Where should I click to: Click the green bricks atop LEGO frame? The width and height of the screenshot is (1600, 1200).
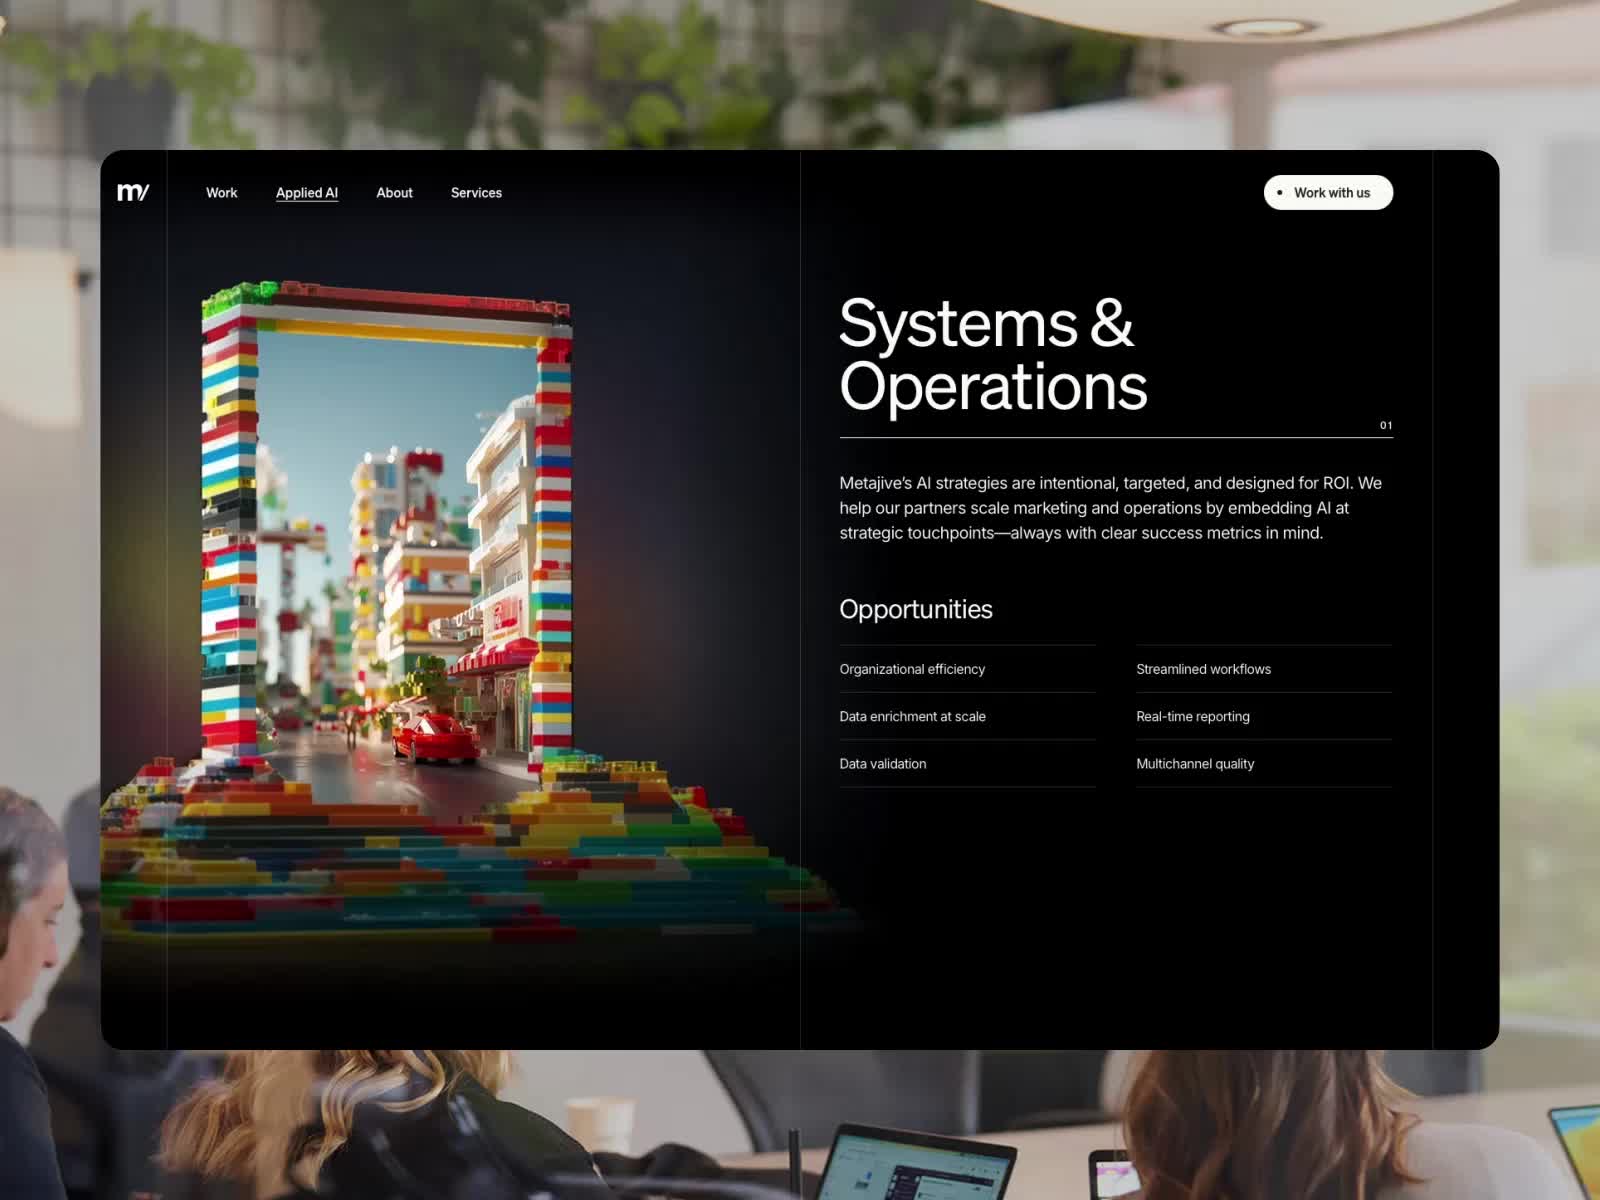pos(238,296)
